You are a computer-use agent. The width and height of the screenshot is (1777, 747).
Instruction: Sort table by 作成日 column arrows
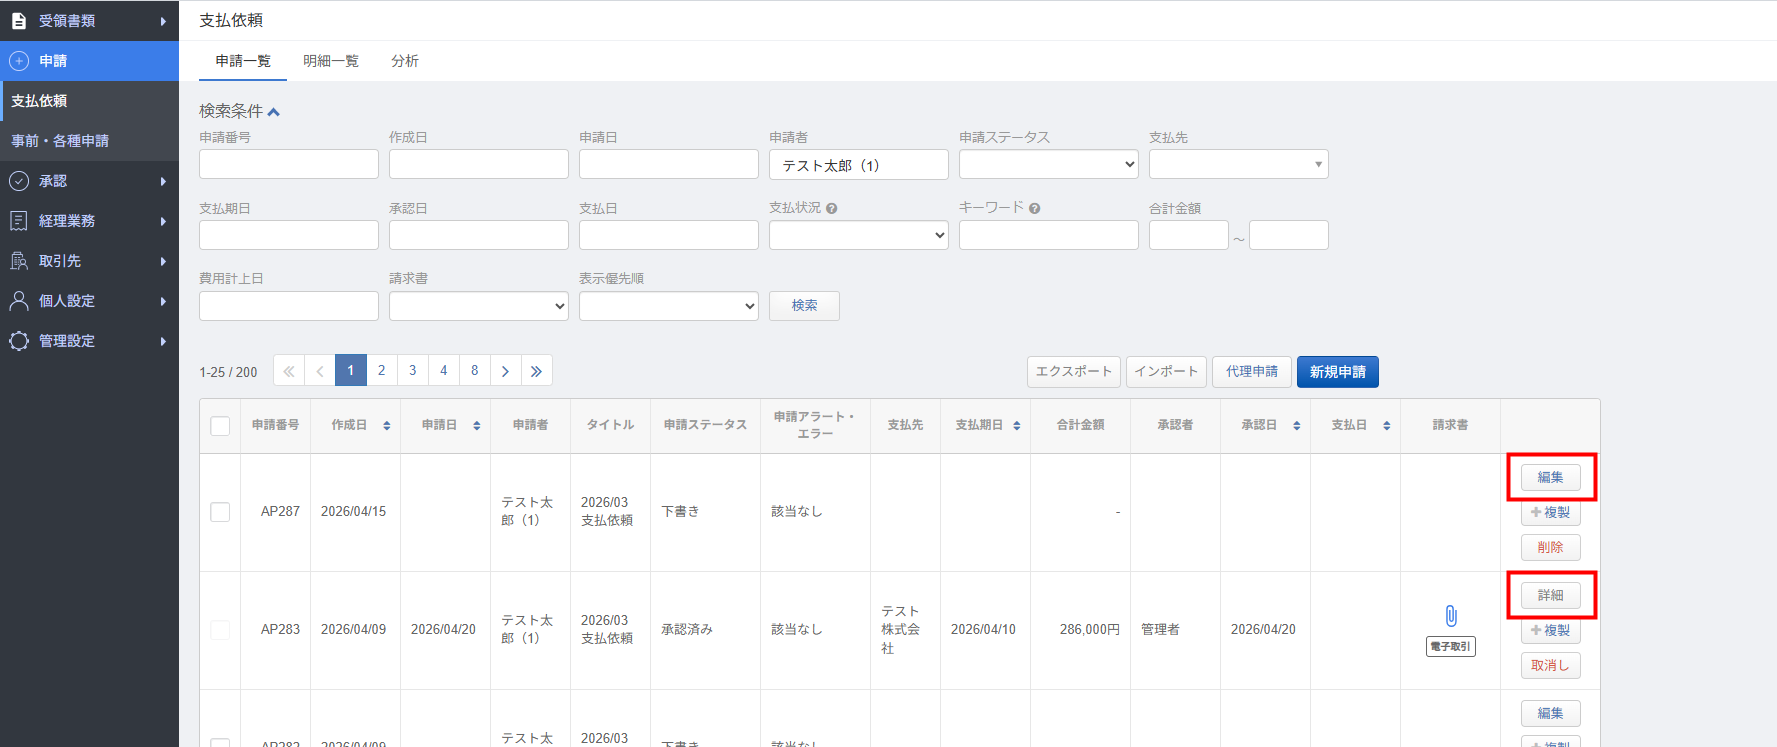[386, 426]
